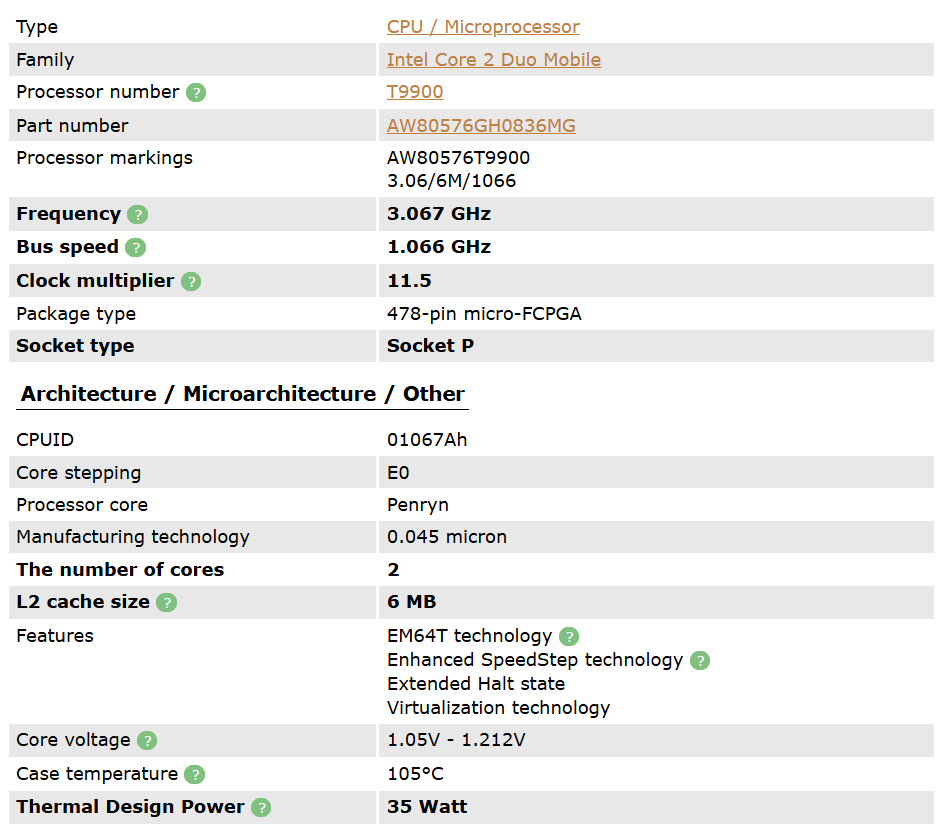Click the 35 Watt TDP value
The height and width of the screenshot is (838, 949).
pos(427,807)
